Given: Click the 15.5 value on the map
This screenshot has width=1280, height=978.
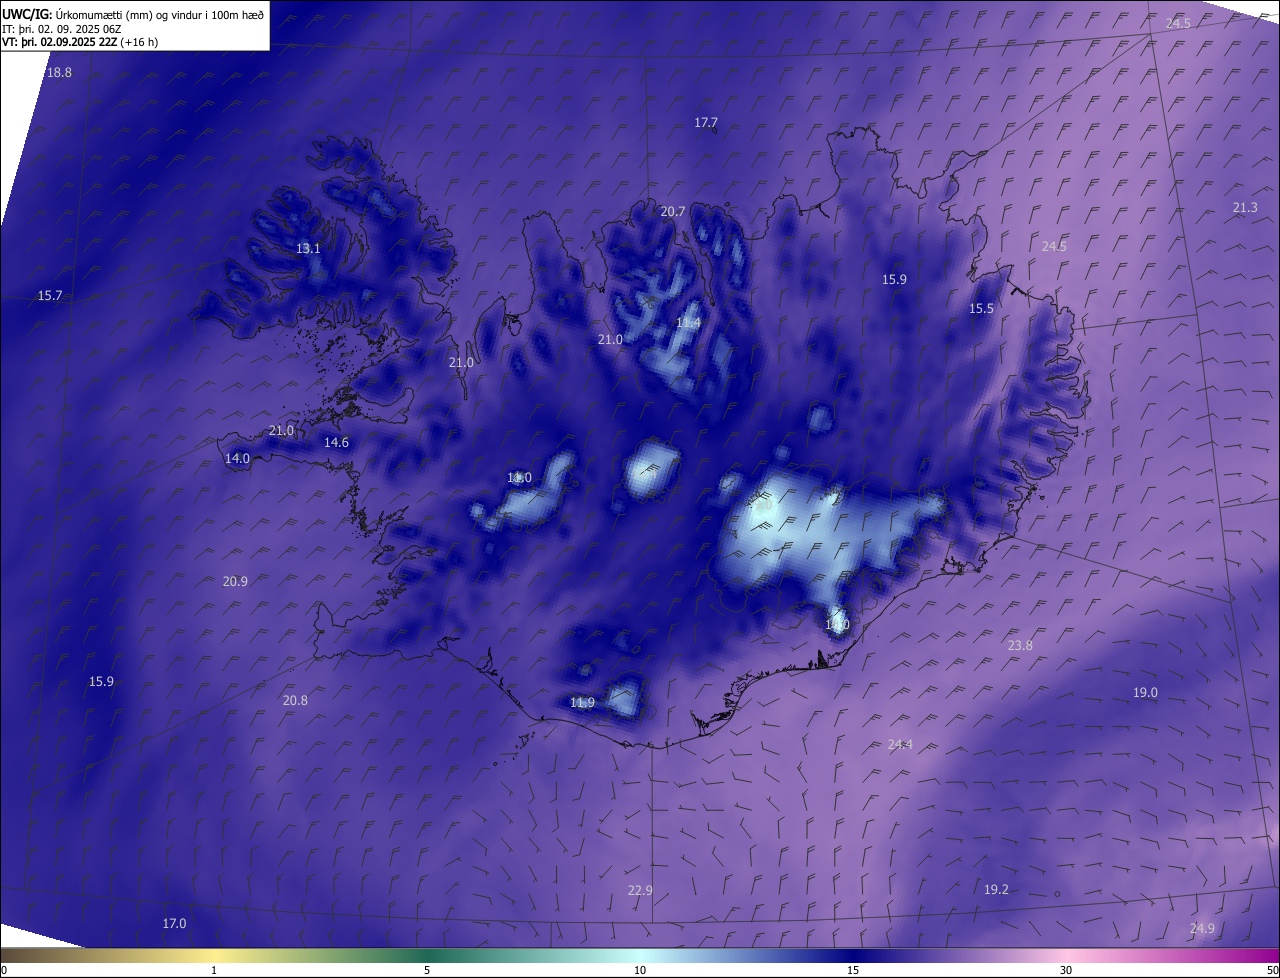Looking at the screenshot, I should click(981, 308).
